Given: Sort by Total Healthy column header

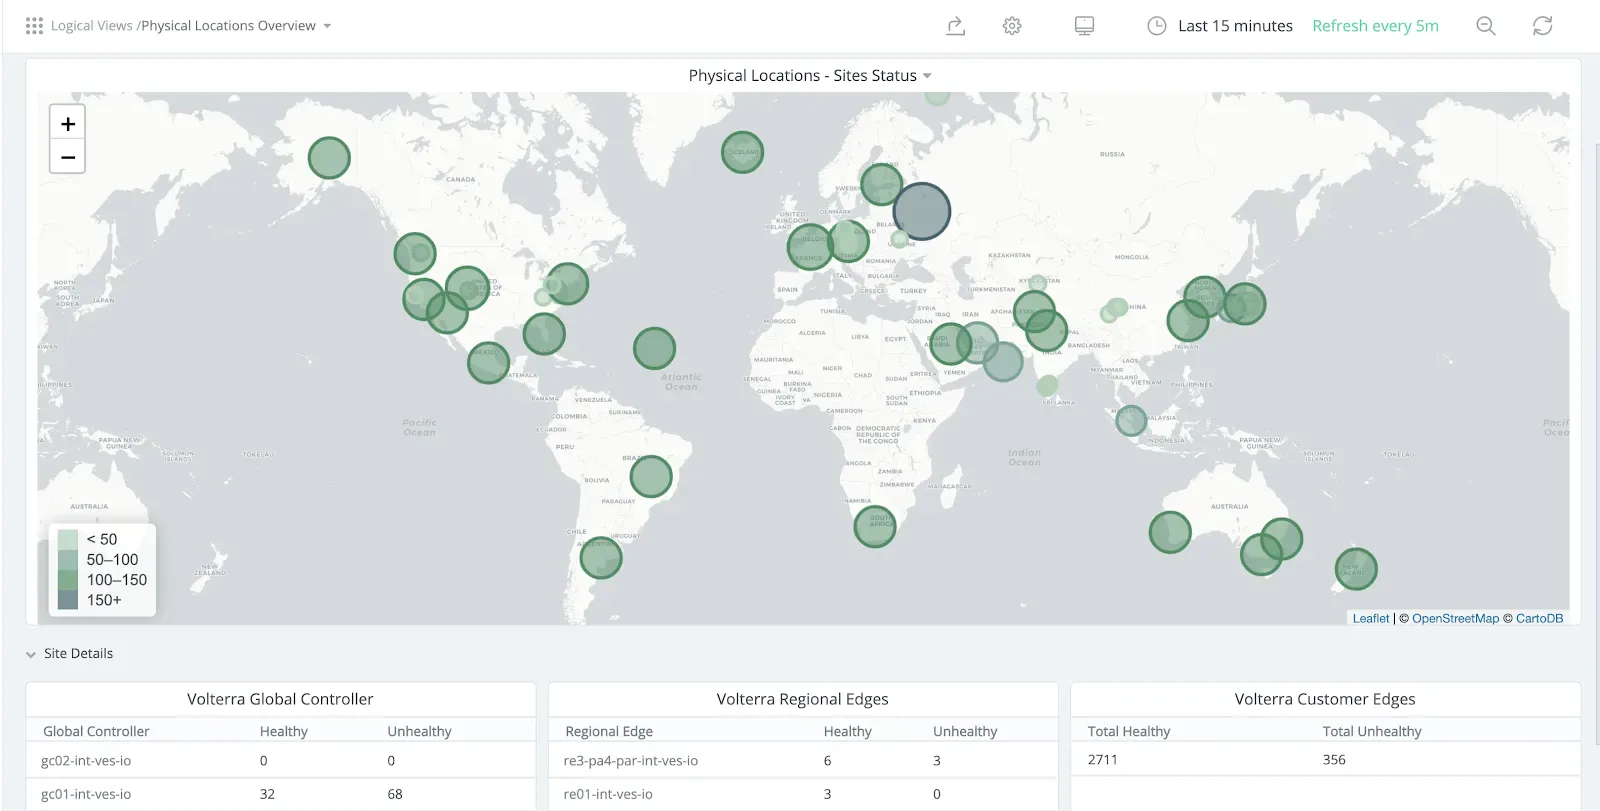Looking at the screenshot, I should [x=1129, y=732].
